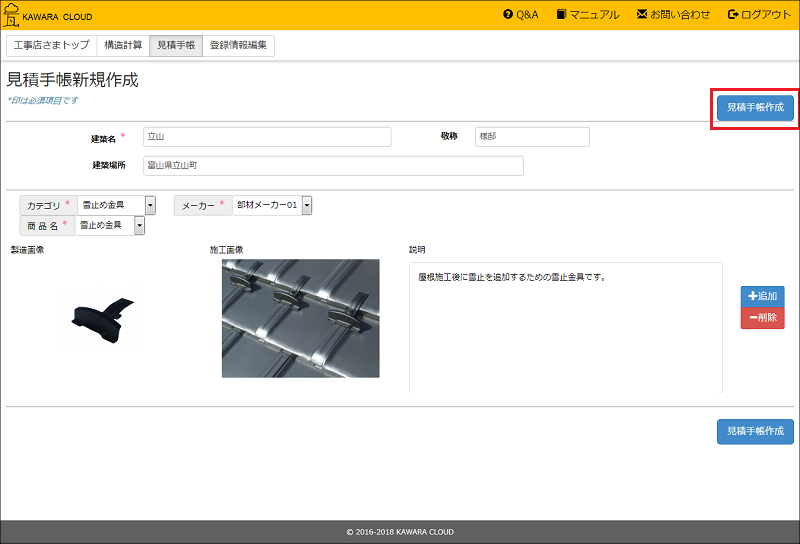The image size is (800, 544).
Task: Open the 構造計算 tab
Action: point(123,46)
